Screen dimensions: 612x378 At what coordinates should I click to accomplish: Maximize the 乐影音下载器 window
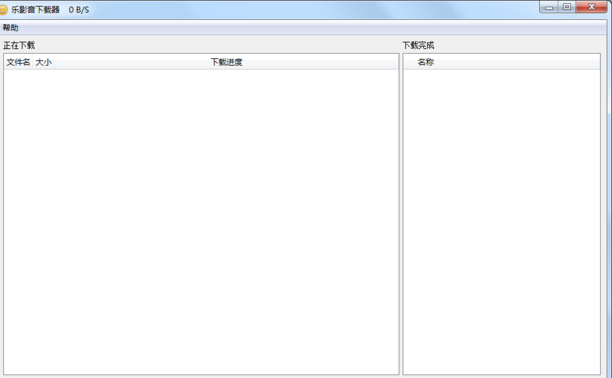(x=567, y=7)
